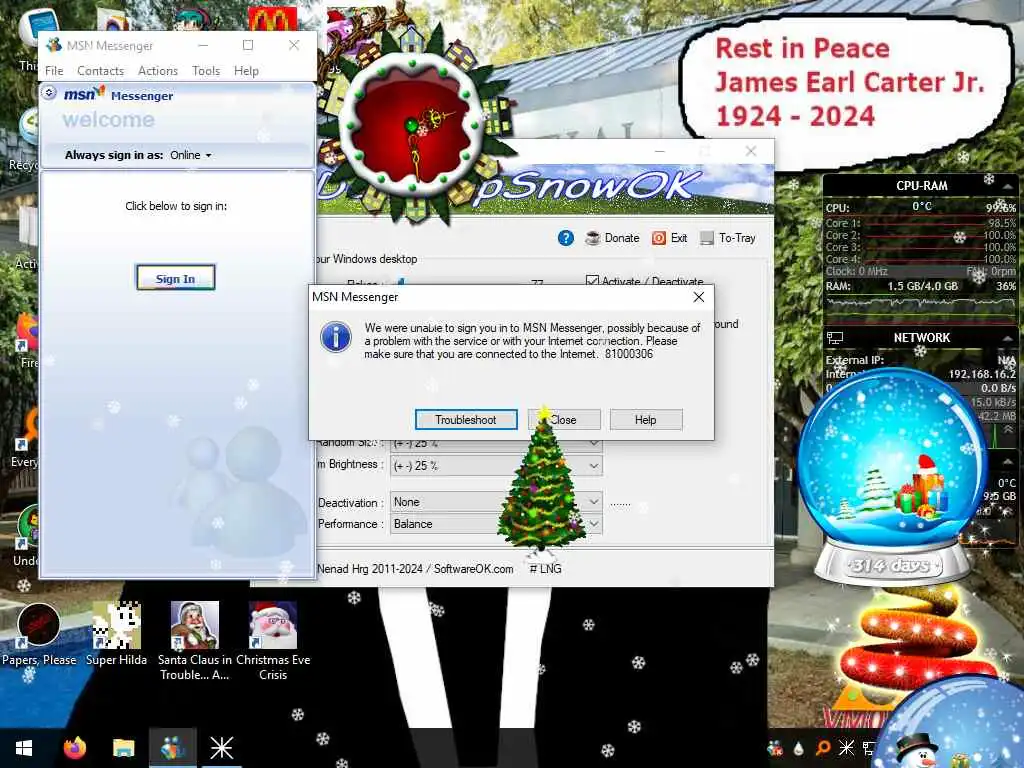
Task: Open the Deactivation 'None' dropdown
Action: [x=496, y=502]
